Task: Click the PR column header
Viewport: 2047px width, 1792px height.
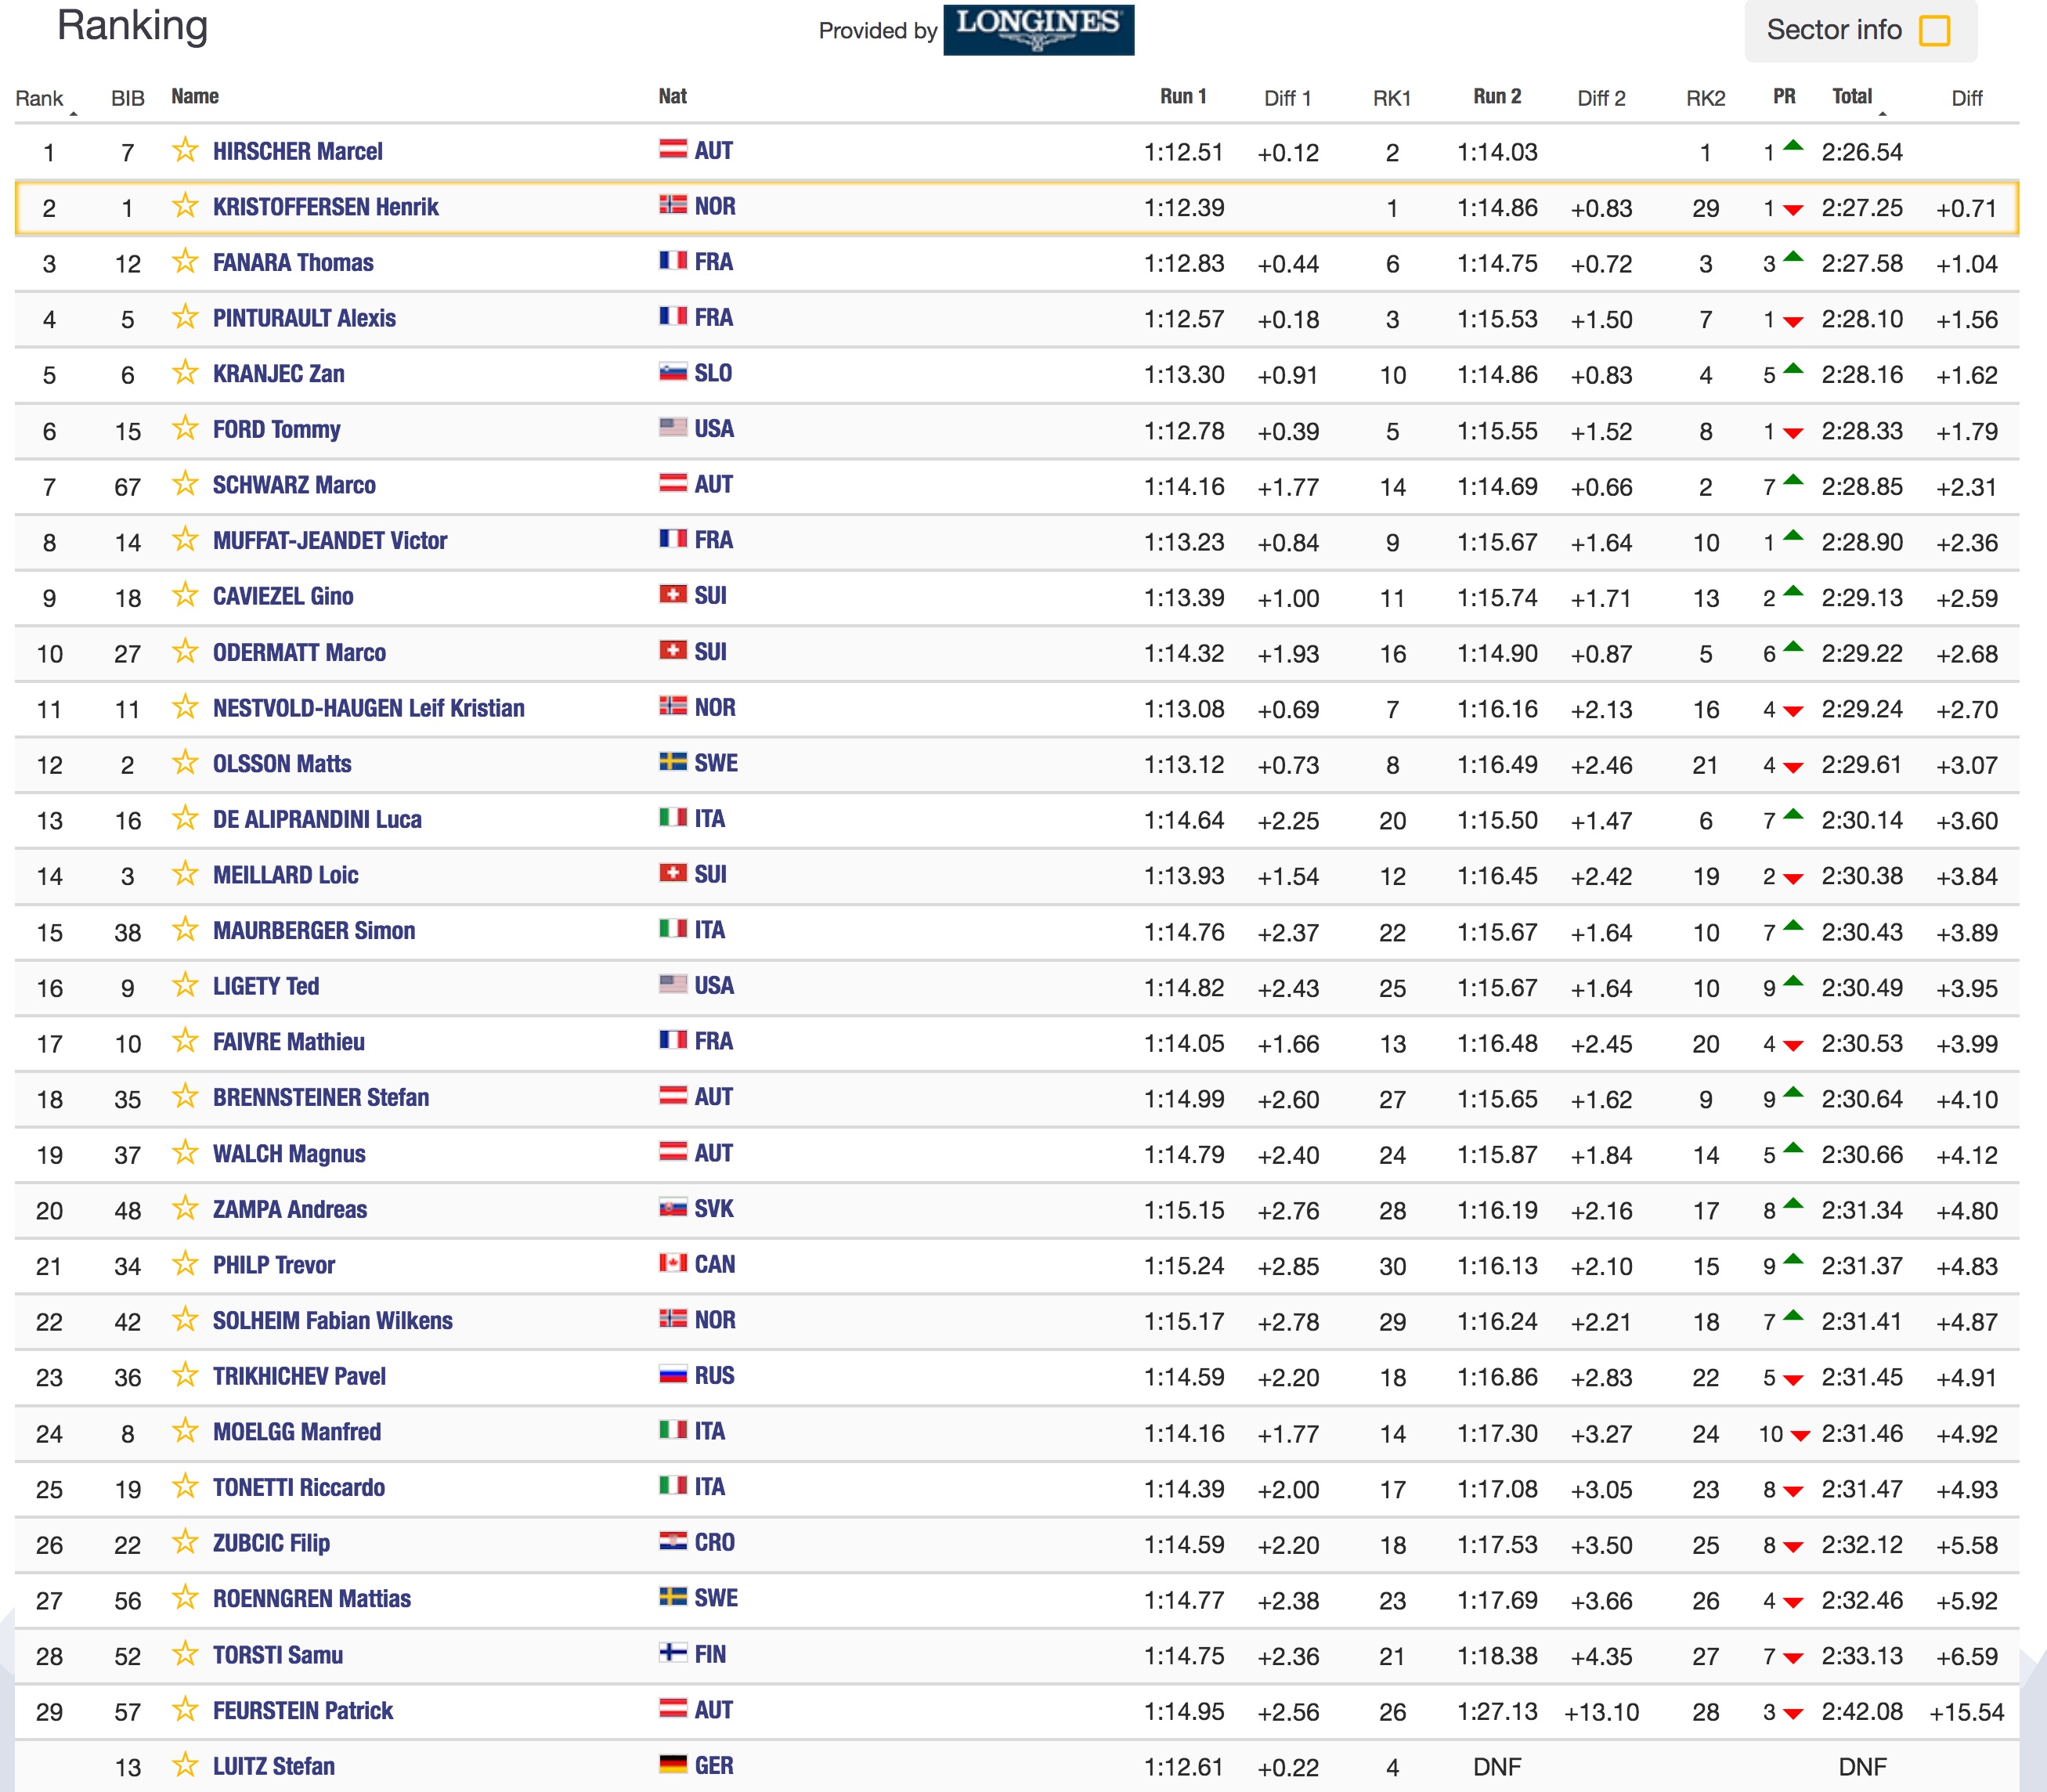Action: pyautogui.click(x=1784, y=96)
